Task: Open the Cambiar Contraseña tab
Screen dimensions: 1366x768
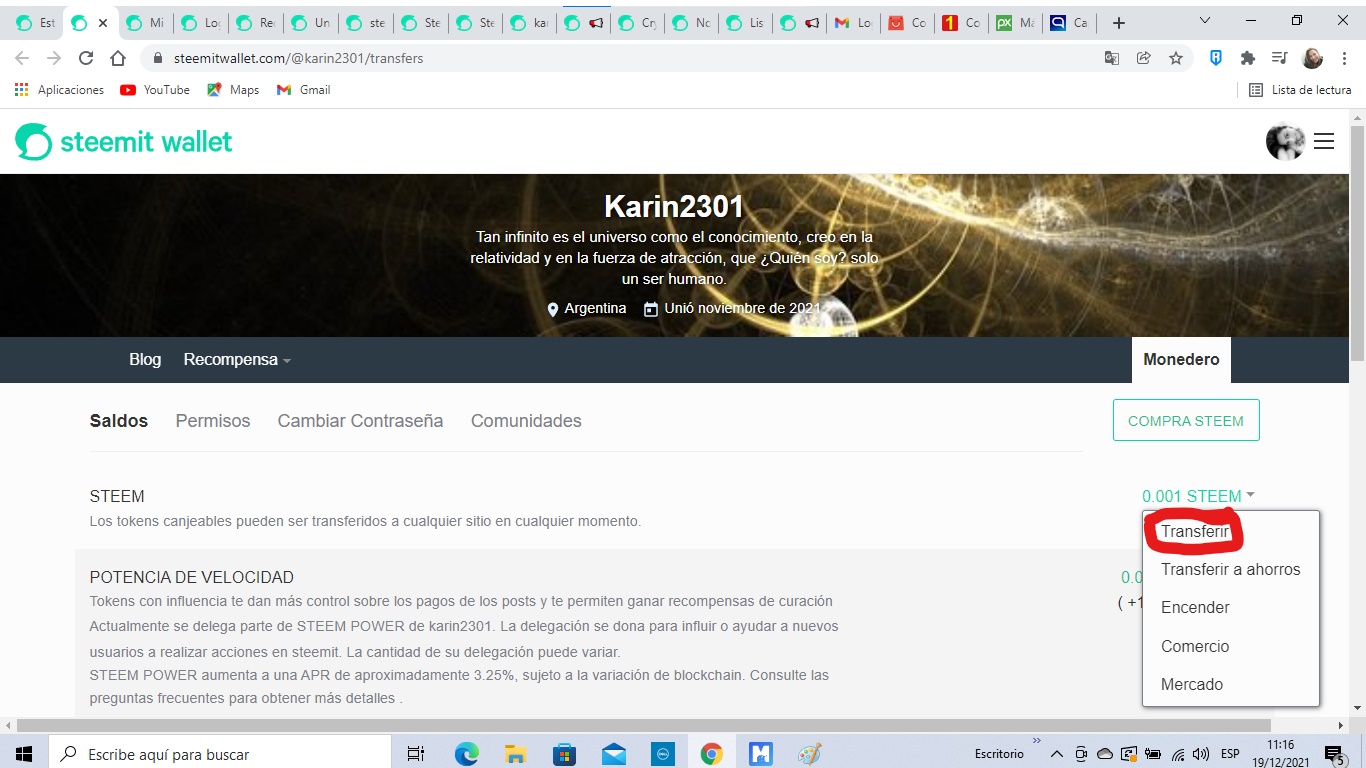Action: pos(360,421)
